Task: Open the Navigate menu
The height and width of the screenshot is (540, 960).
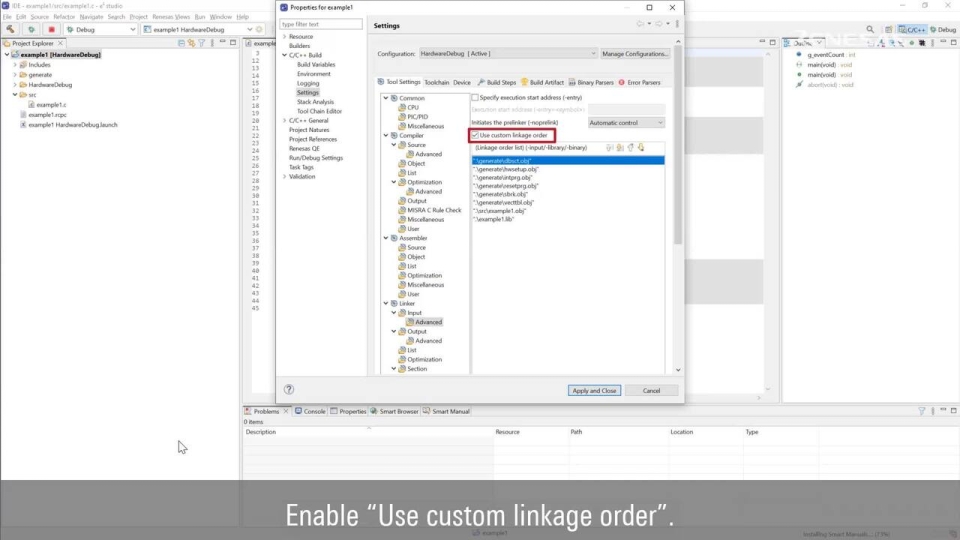Action: (91, 17)
